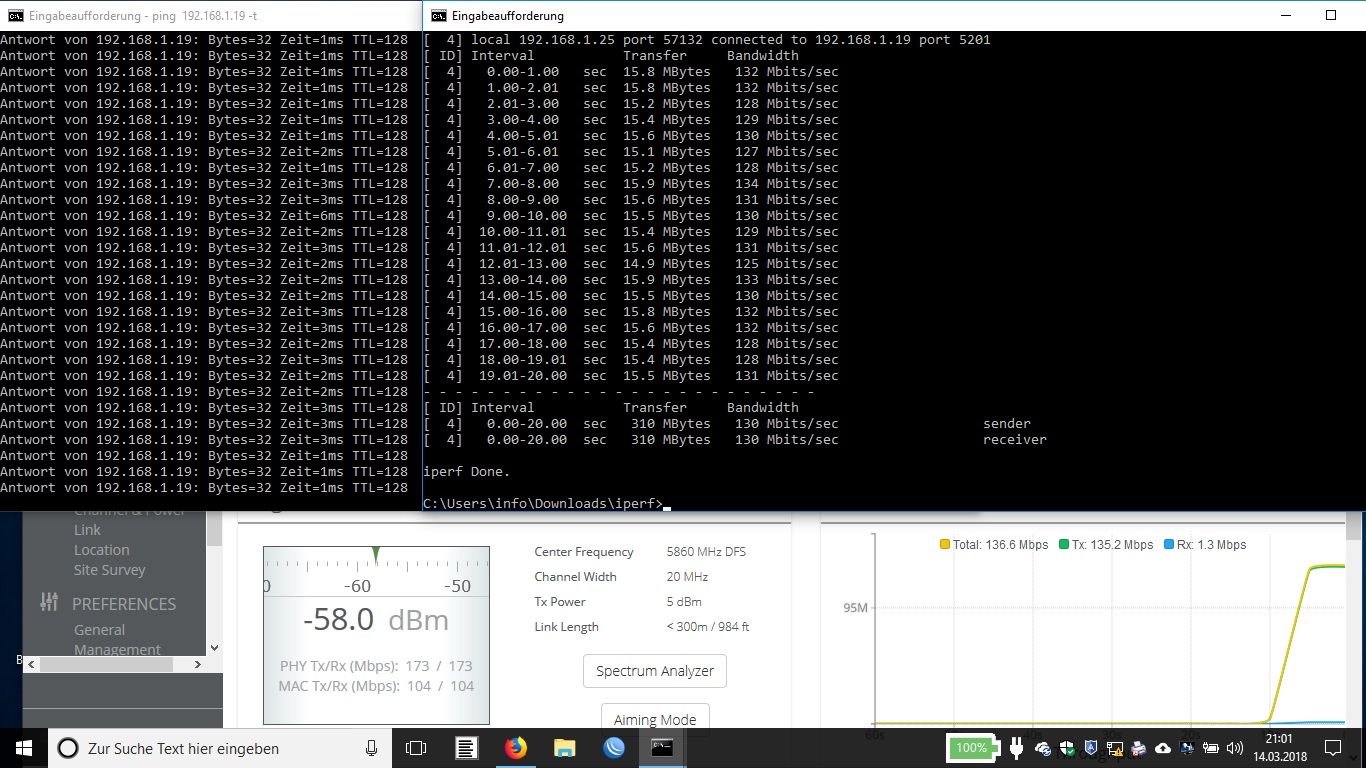This screenshot has height=768, width=1366.
Task: Click the iperf Eingabeaufforderung window title
Action: [x=508, y=16]
